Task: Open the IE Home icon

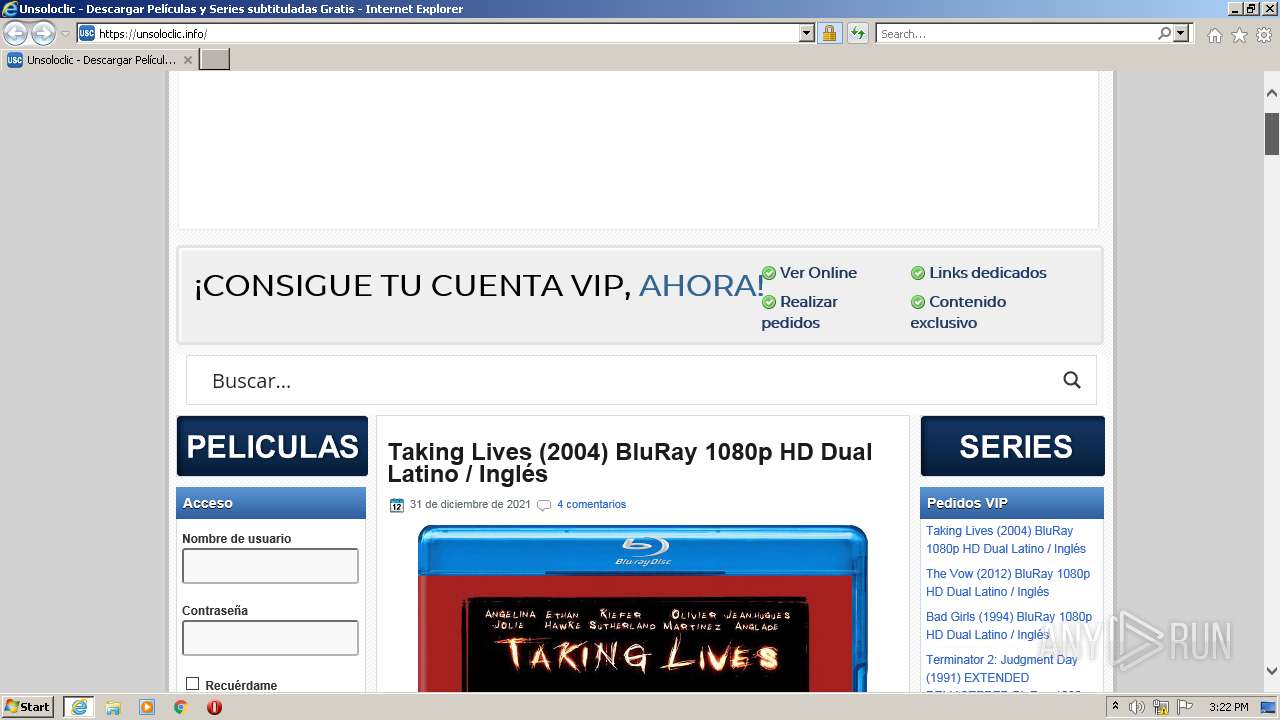Action: pos(1214,35)
